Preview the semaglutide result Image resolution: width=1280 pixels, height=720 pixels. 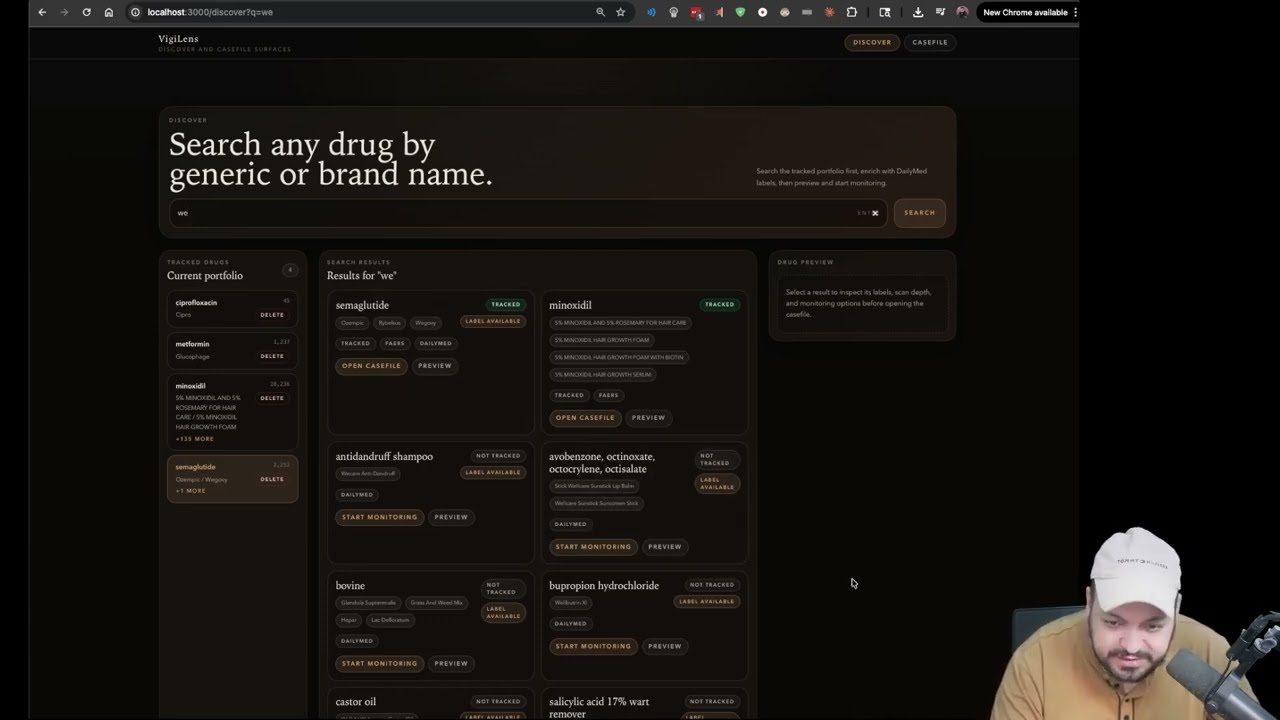point(434,366)
